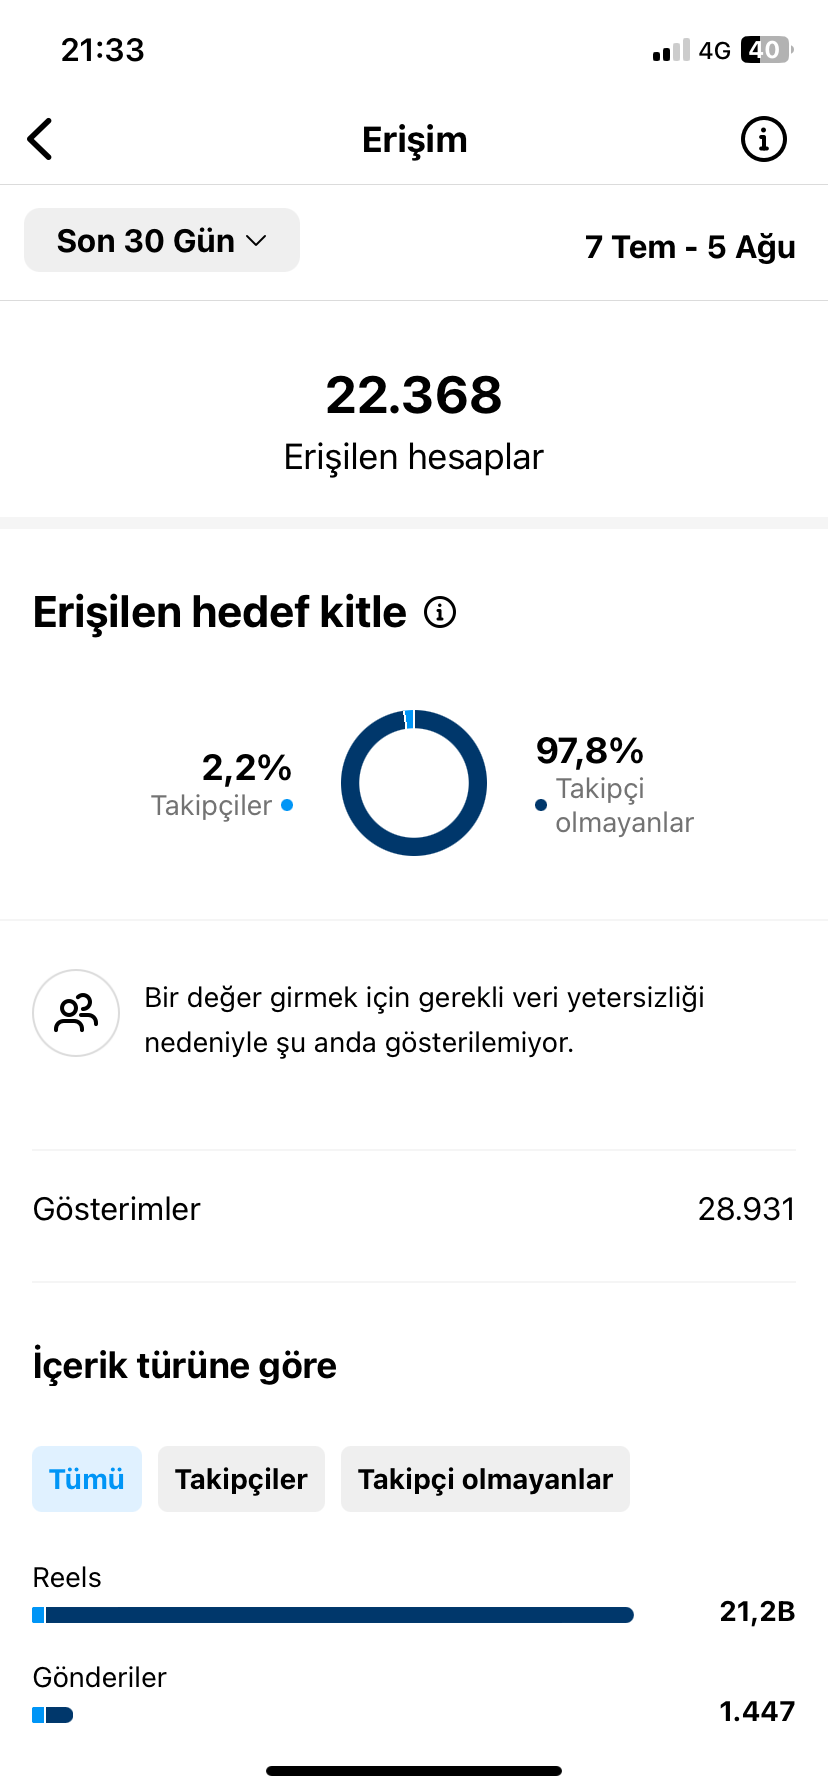Screen dimensions: 828x1792
Task: Tap the battery indicator in status bar
Action: [x=767, y=50]
